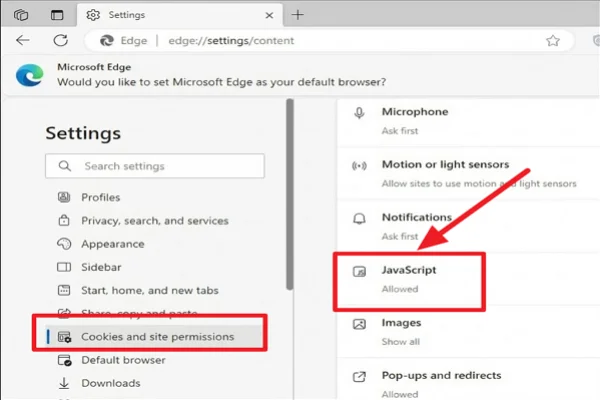Image resolution: width=600 pixels, height=400 pixels.
Task: Open Images permission
Action: [468, 332]
